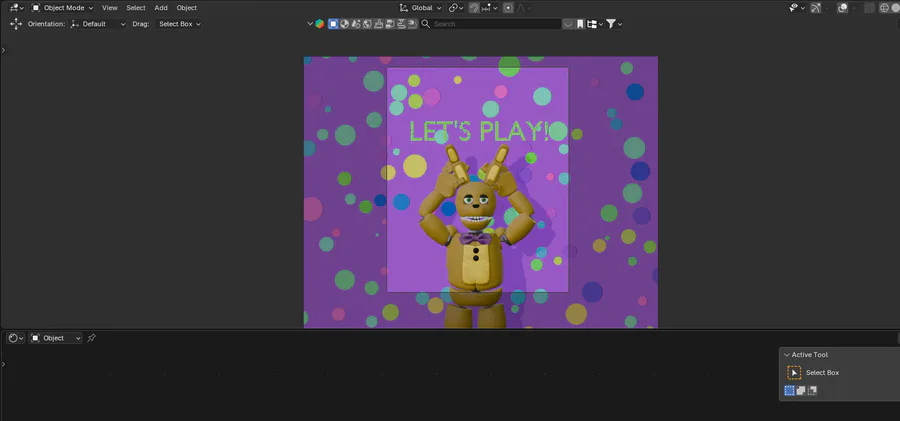900x421 pixels.
Task: Click the LET'S PLAY poster in viewport
Action: pos(478,180)
